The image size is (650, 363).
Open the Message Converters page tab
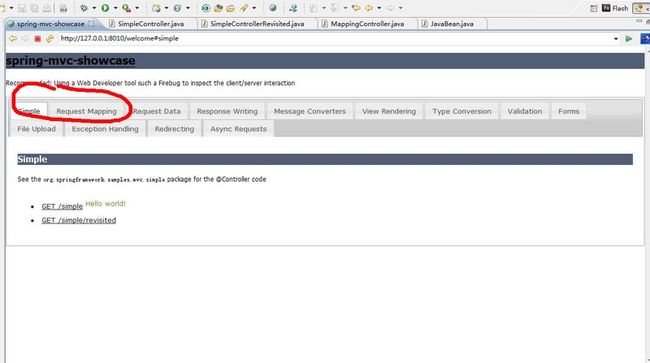click(x=310, y=111)
